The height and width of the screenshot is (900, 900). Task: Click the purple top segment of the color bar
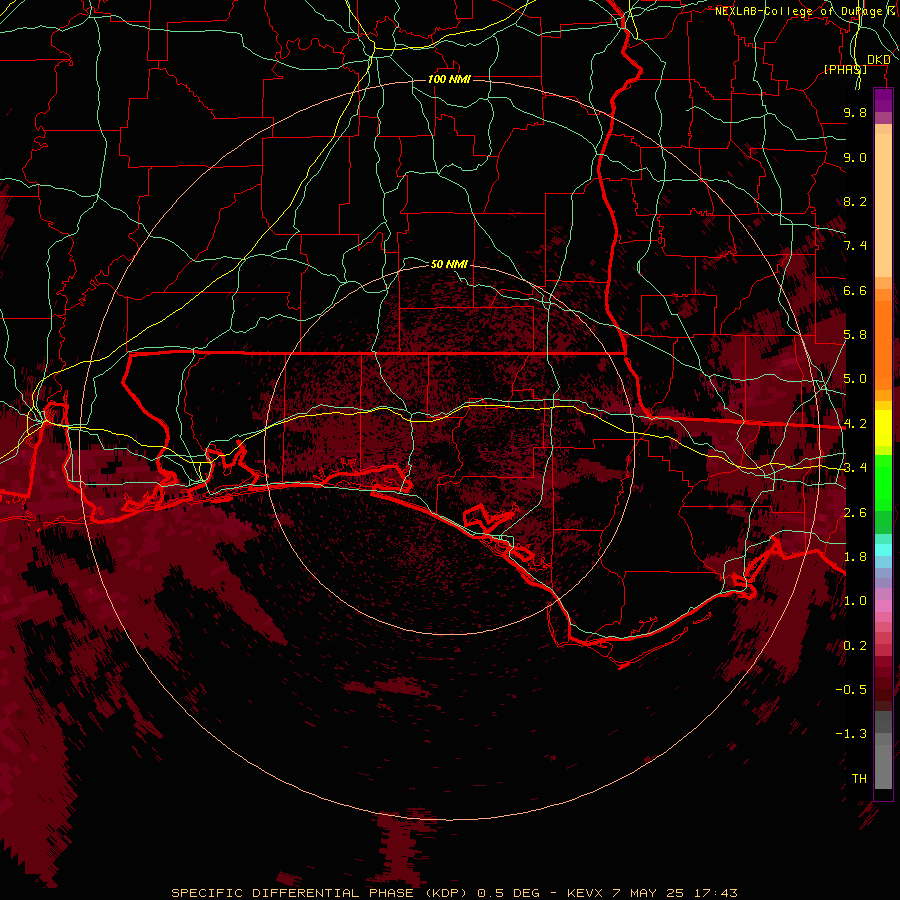(x=883, y=100)
